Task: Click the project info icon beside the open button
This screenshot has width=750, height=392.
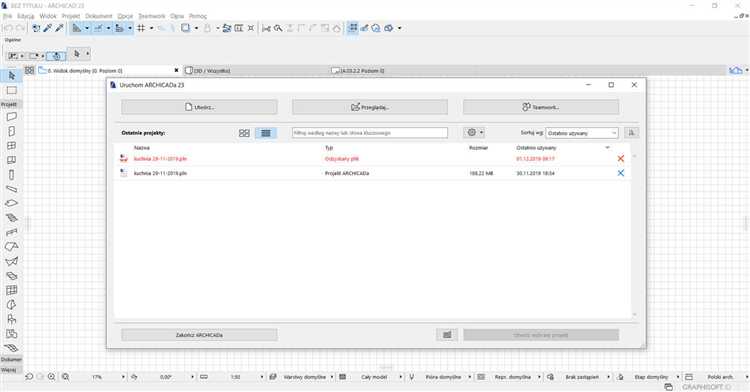Action: pos(447,335)
